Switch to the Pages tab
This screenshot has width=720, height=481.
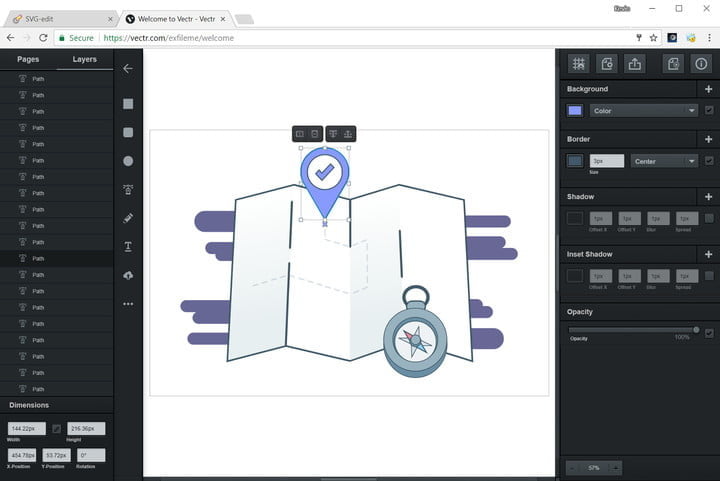click(x=28, y=59)
